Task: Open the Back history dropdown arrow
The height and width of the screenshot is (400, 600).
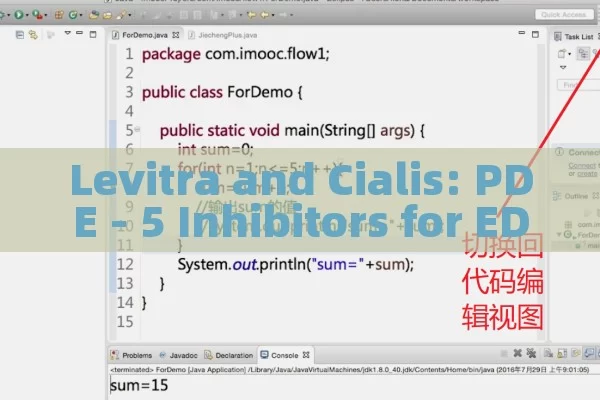Action: tap(273, 15)
